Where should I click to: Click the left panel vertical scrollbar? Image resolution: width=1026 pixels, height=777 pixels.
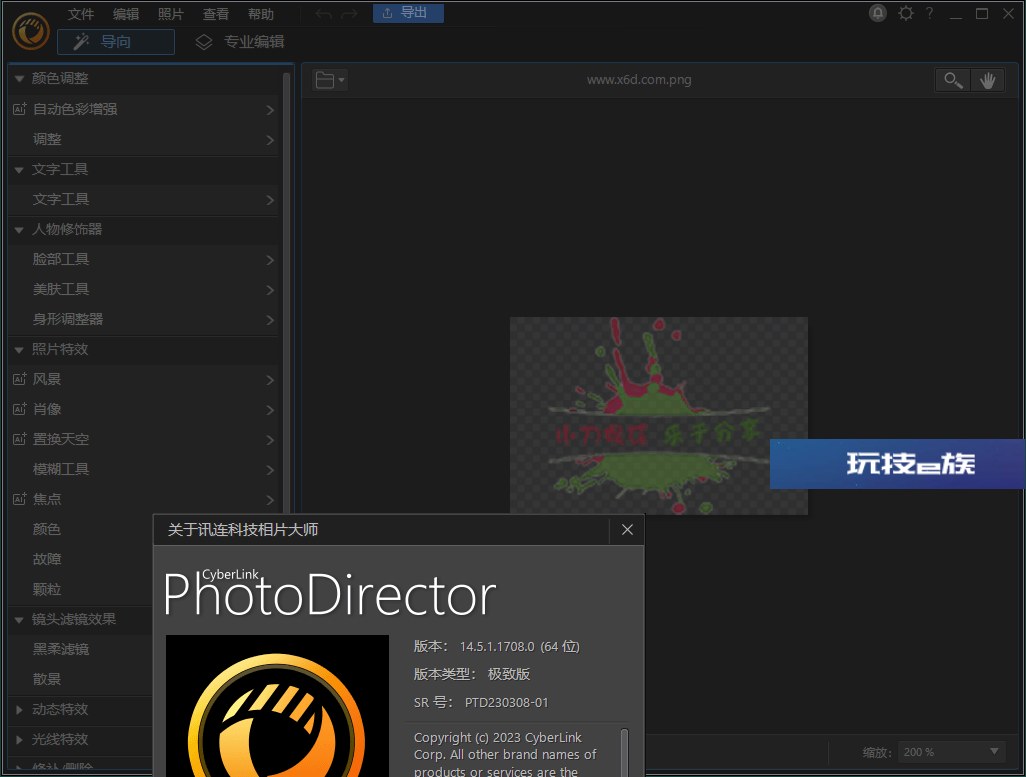pos(286,295)
